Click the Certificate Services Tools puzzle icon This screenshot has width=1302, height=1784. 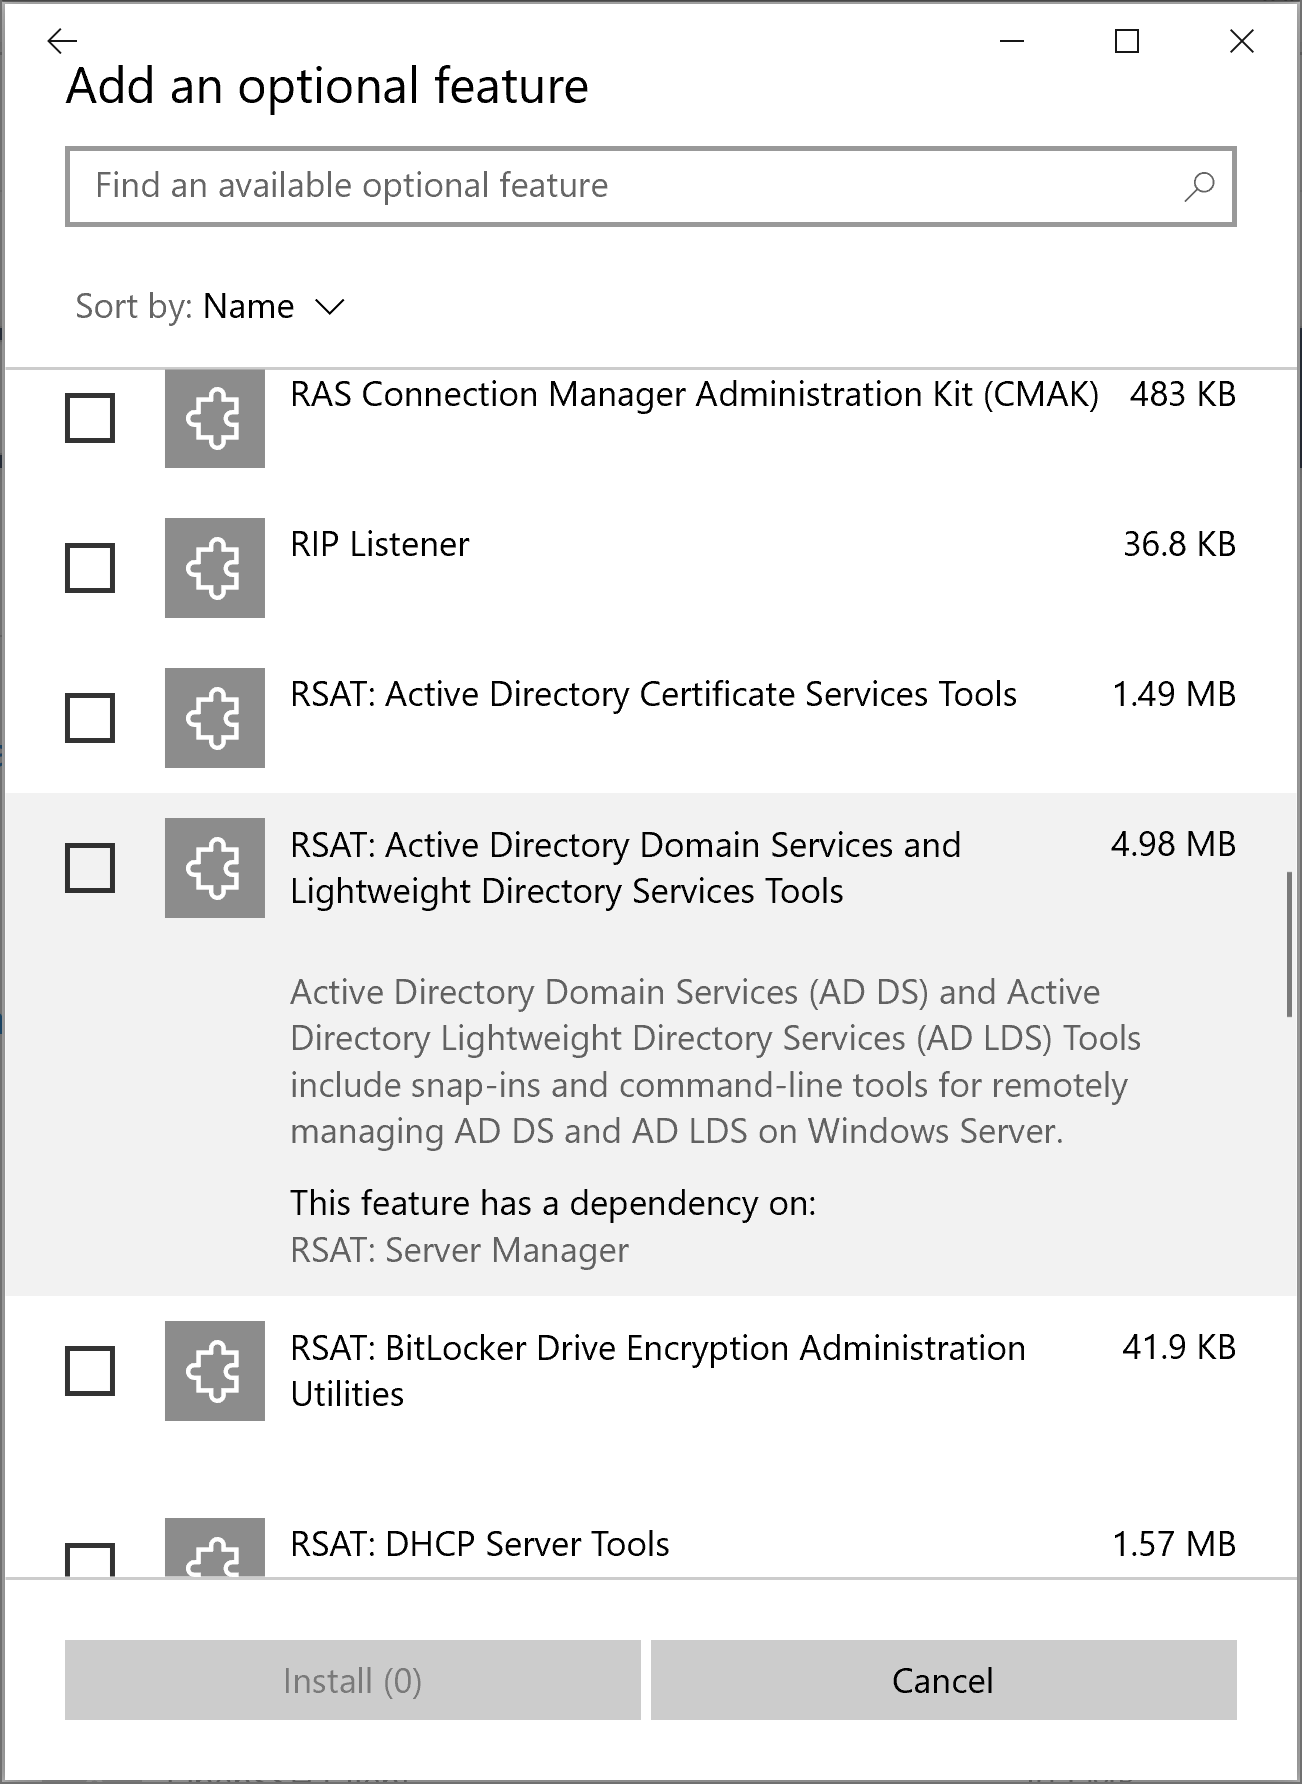[x=215, y=718]
